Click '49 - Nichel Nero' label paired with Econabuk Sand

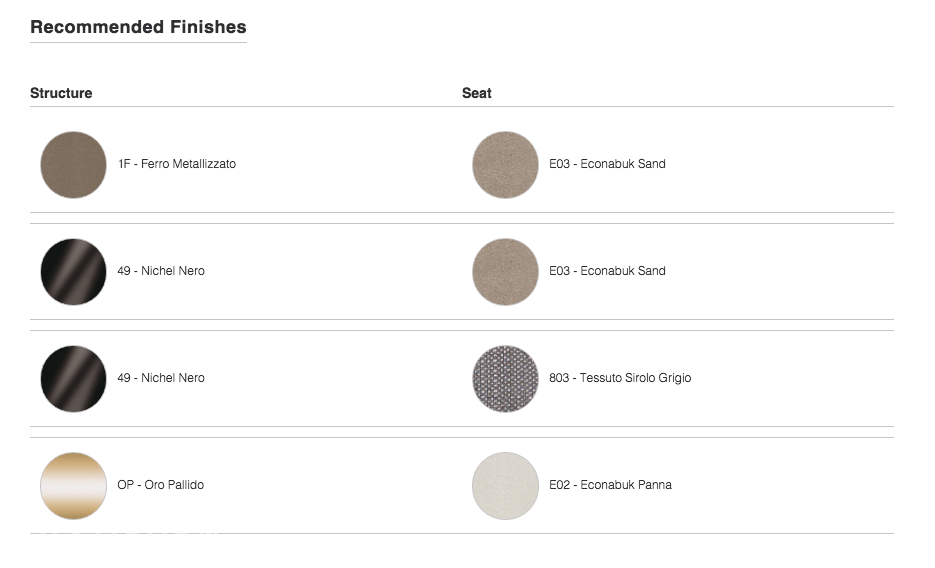point(161,271)
